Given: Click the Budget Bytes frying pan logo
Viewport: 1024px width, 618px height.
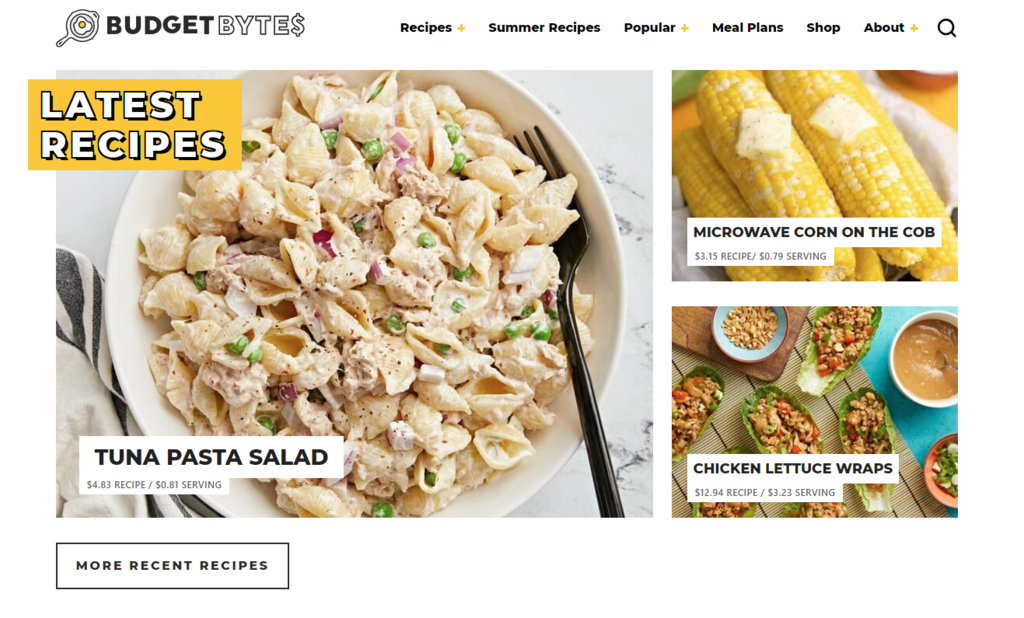Looking at the screenshot, I should pos(78,28).
